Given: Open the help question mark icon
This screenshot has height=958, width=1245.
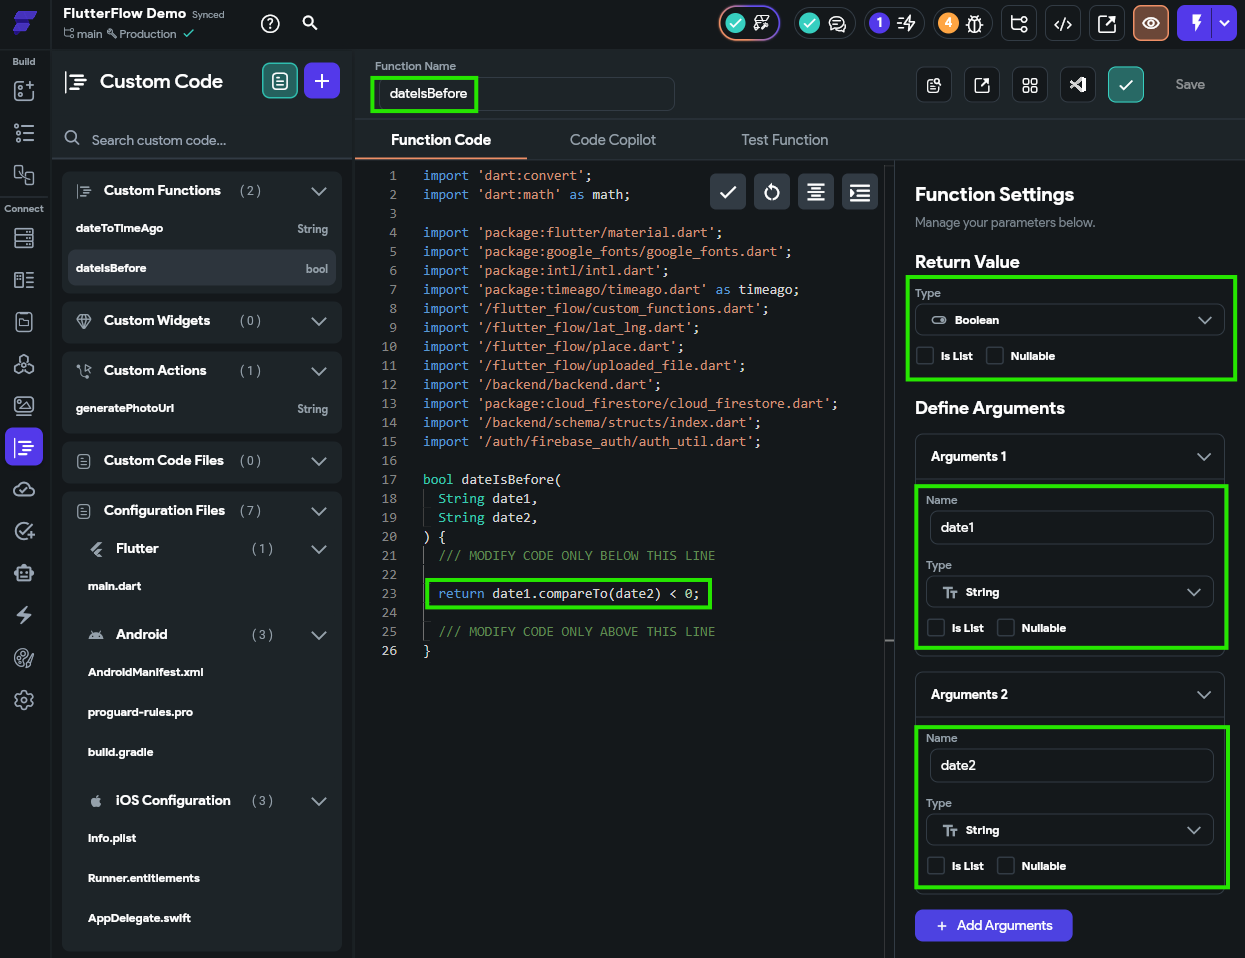Looking at the screenshot, I should pyautogui.click(x=270, y=24).
